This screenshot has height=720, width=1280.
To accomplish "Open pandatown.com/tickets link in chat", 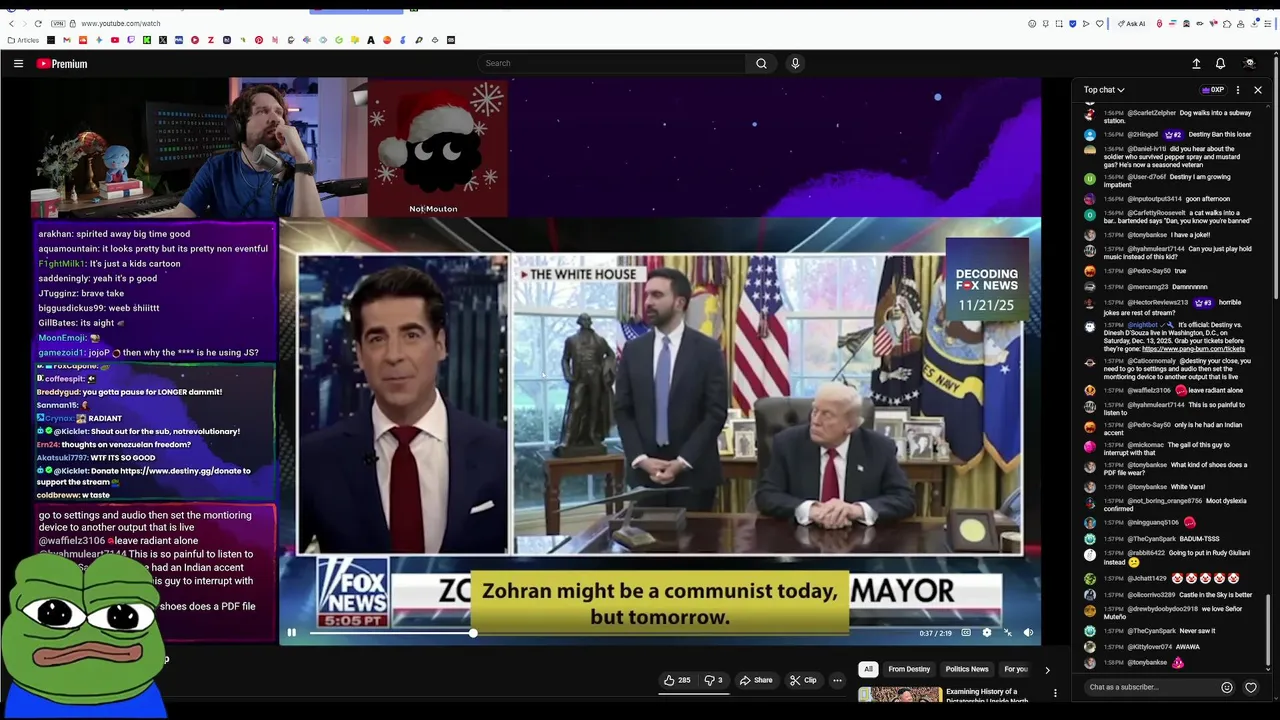I will pyautogui.click(x=1193, y=349).
